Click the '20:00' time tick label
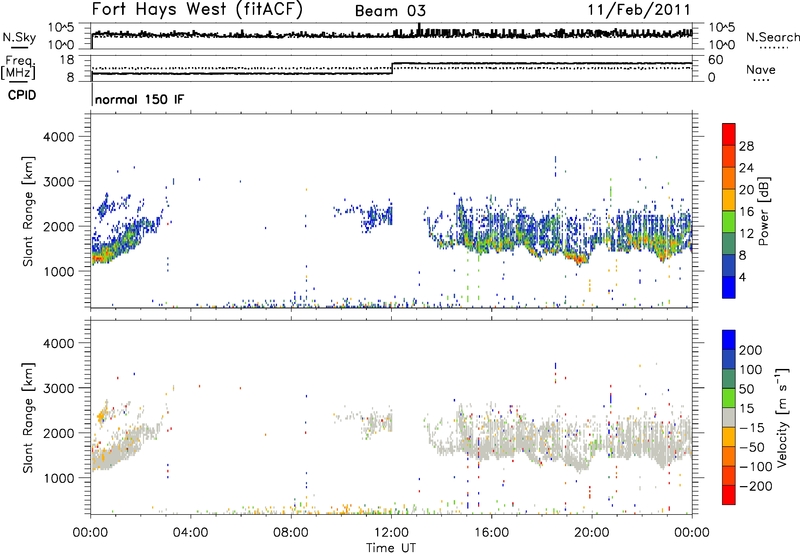Viewport: 800px width, 554px height. pyautogui.click(x=592, y=533)
